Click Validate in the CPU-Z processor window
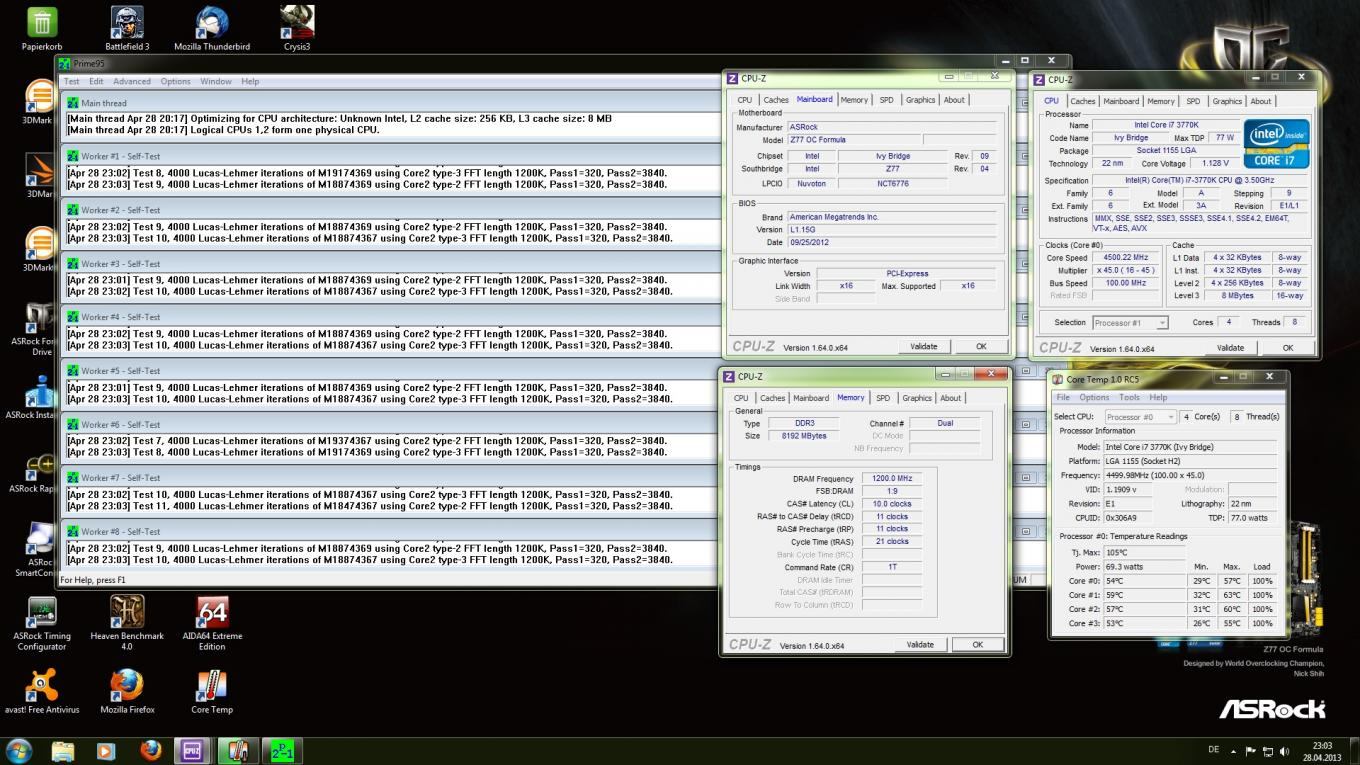The width and height of the screenshot is (1360, 765). [1230, 348]
